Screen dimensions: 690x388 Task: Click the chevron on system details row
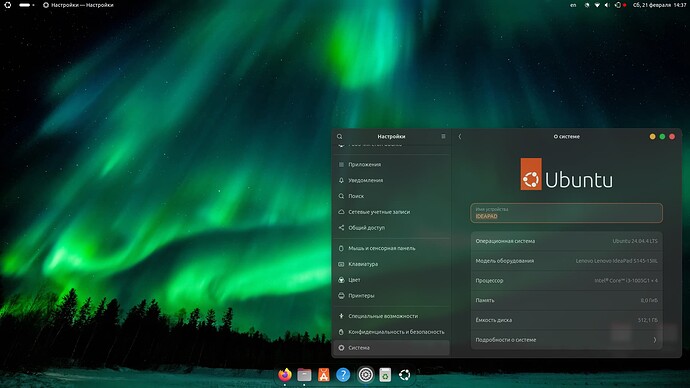pyautogui.click(x=655, y=340)
